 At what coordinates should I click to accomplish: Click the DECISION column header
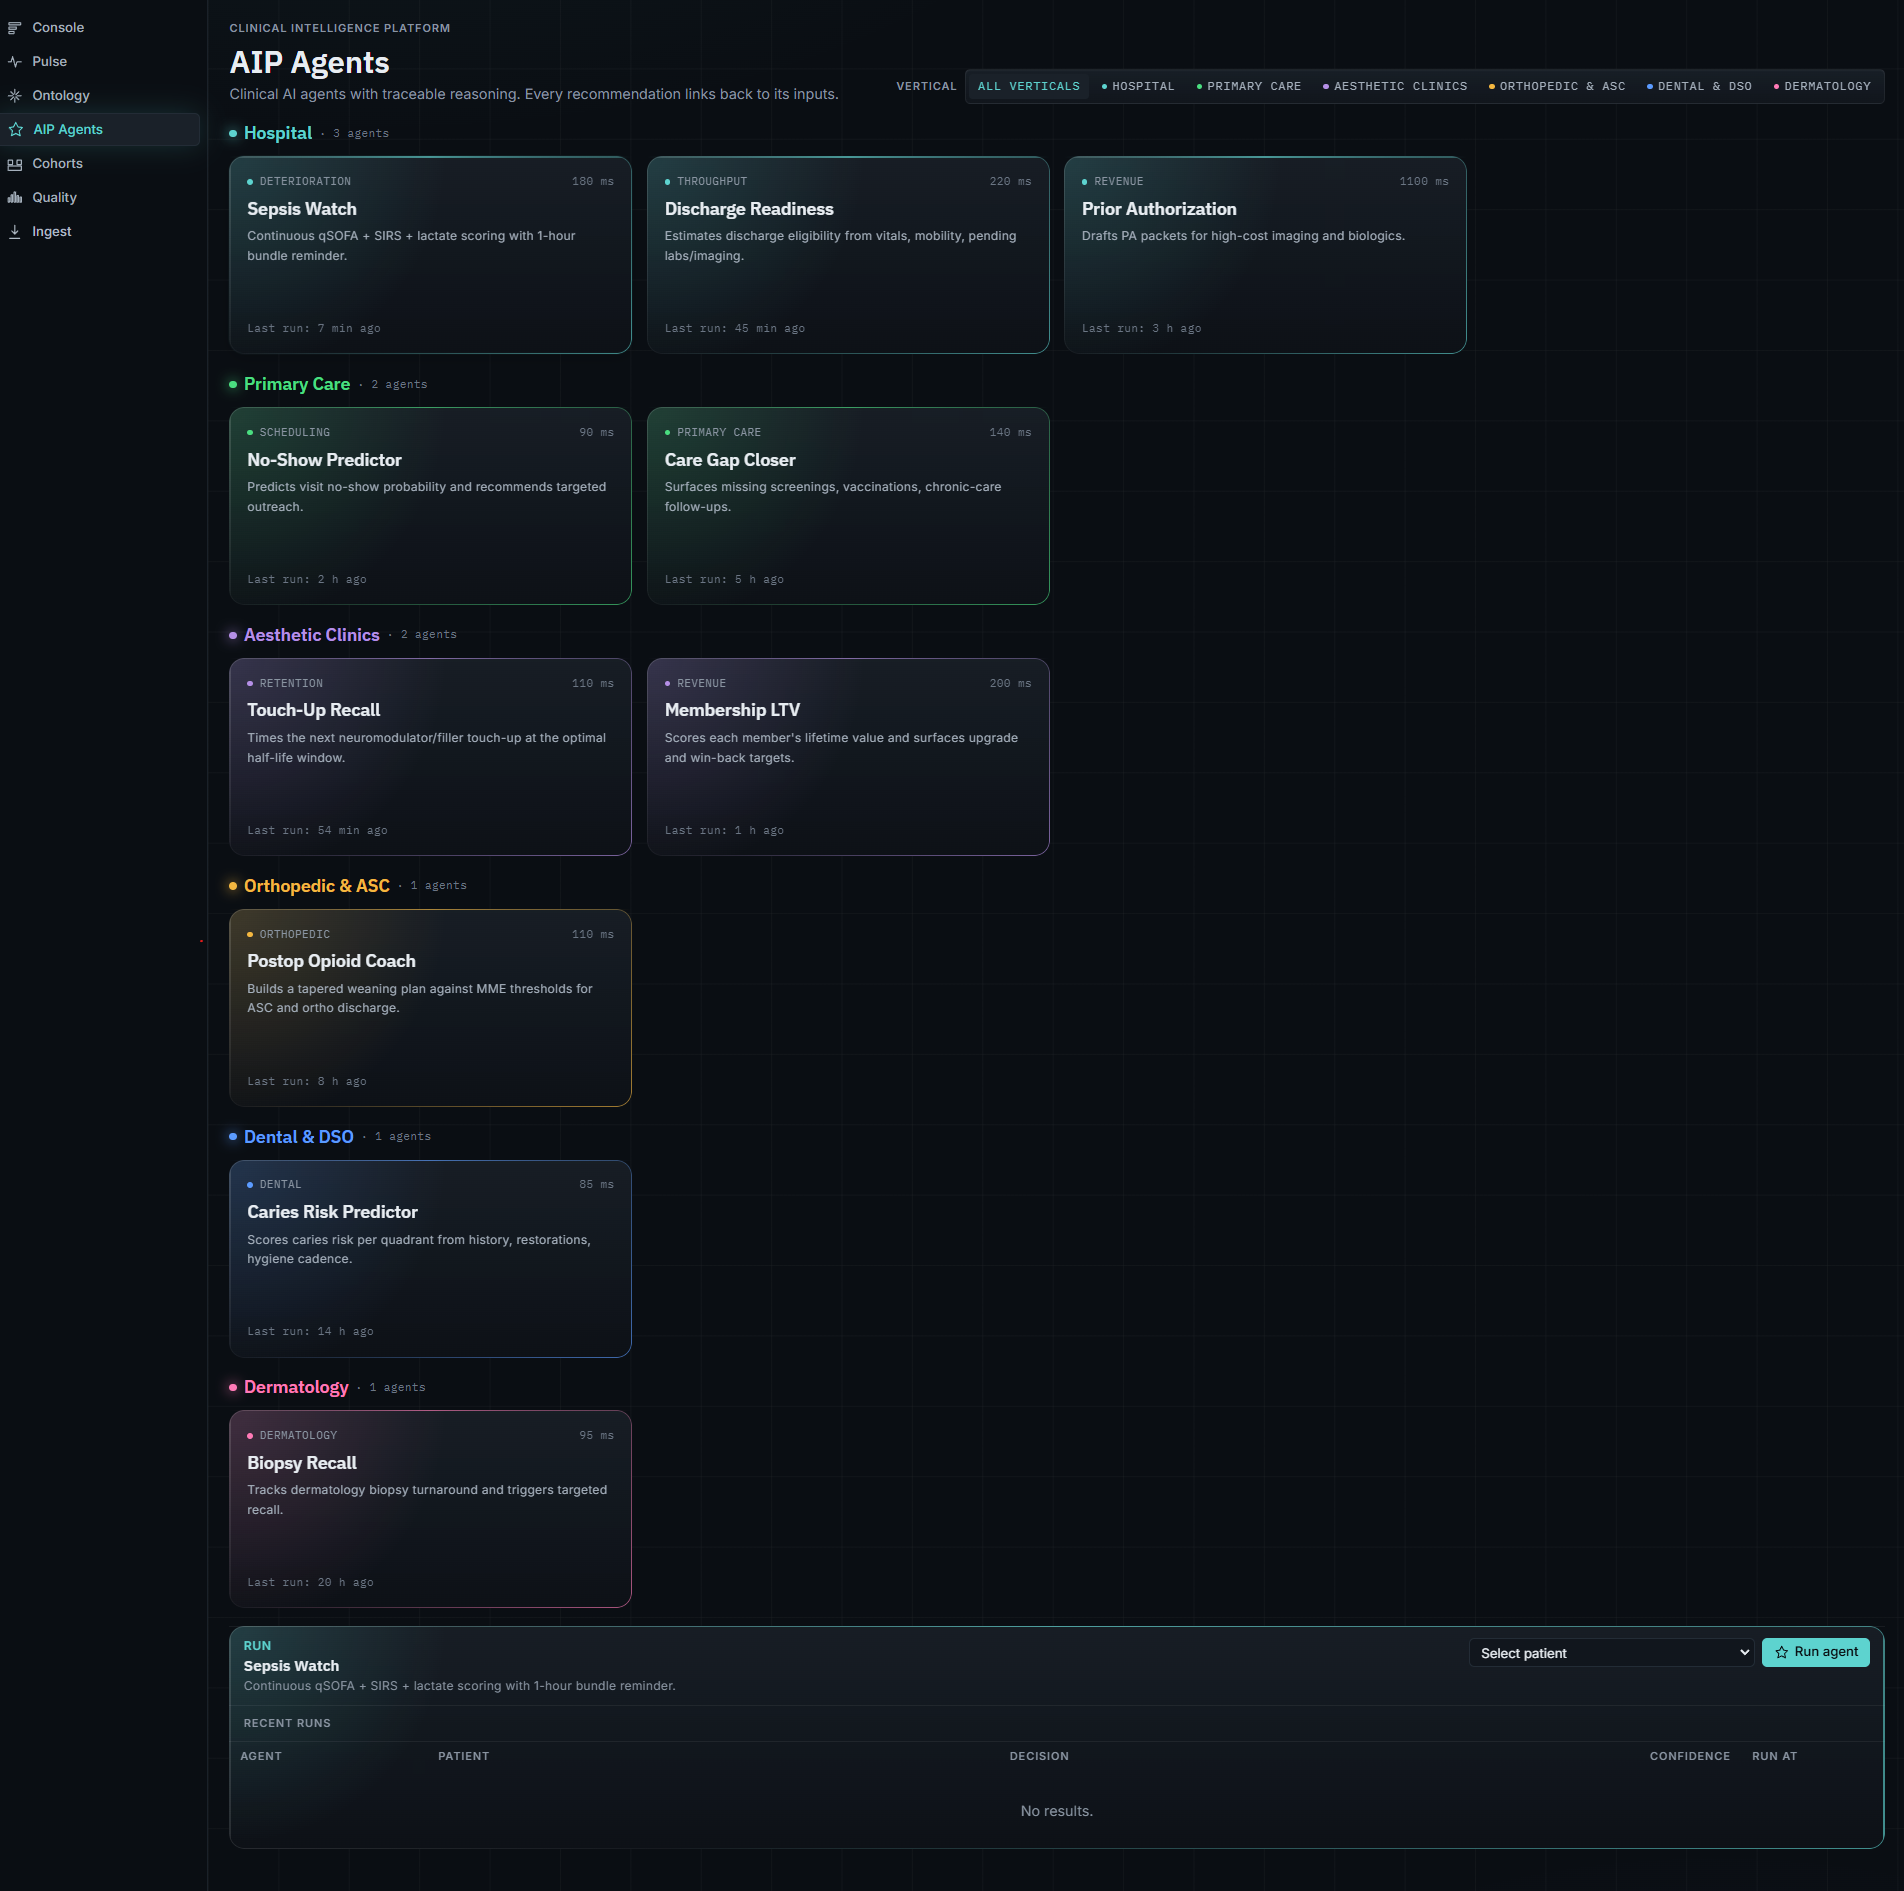point(1039,1757)
